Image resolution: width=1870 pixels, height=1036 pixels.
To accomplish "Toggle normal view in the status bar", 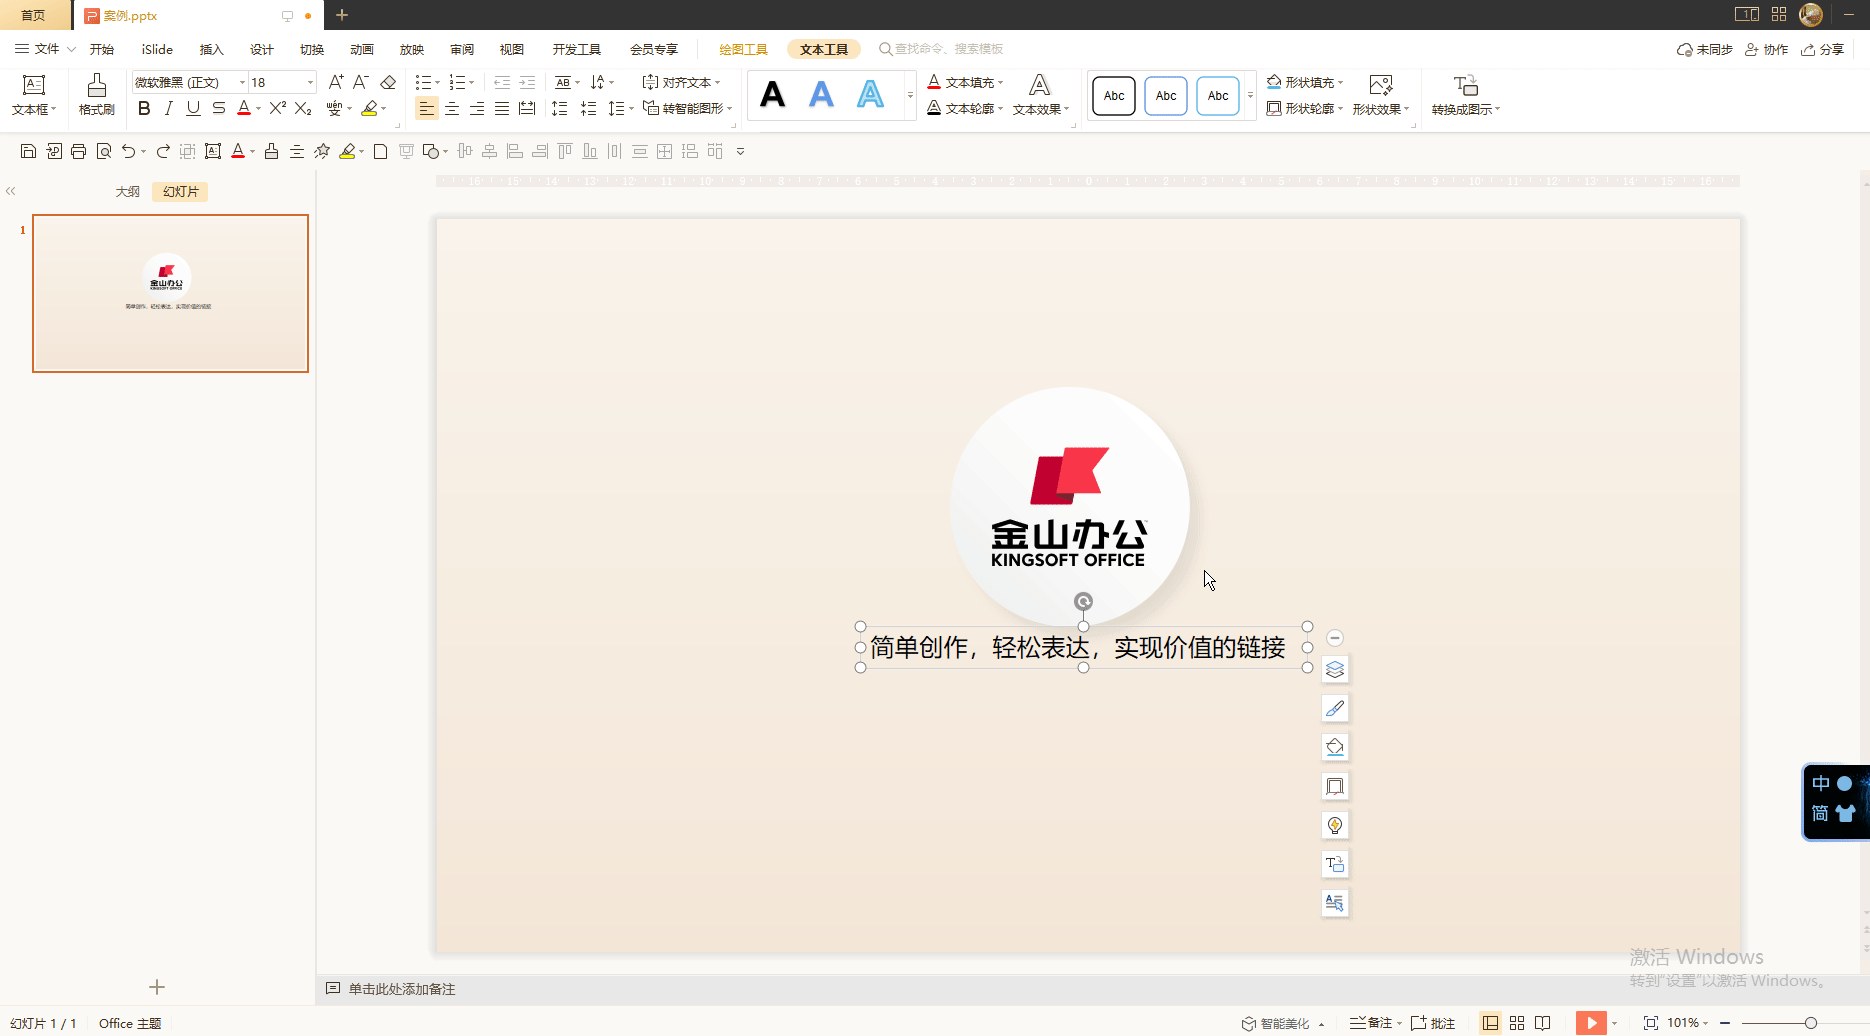I will [1491, 1023].
